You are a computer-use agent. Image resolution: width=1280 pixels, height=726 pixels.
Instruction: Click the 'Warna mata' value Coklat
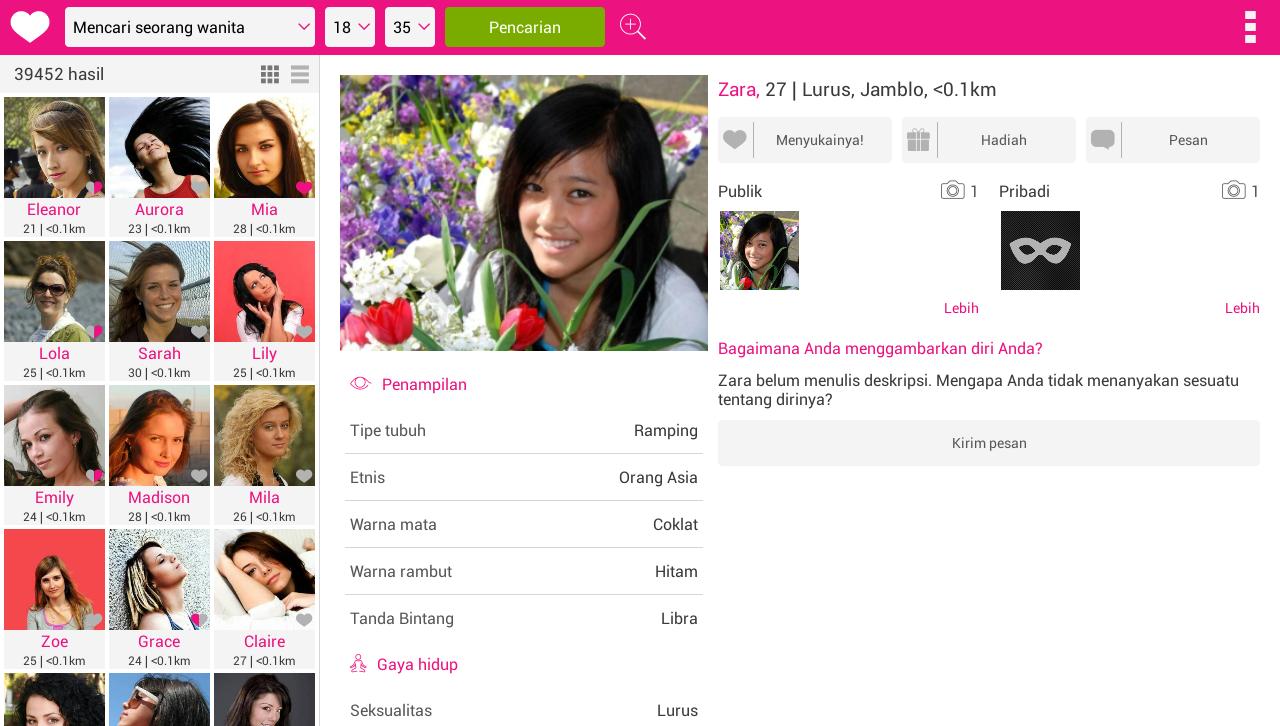[675, 524]
